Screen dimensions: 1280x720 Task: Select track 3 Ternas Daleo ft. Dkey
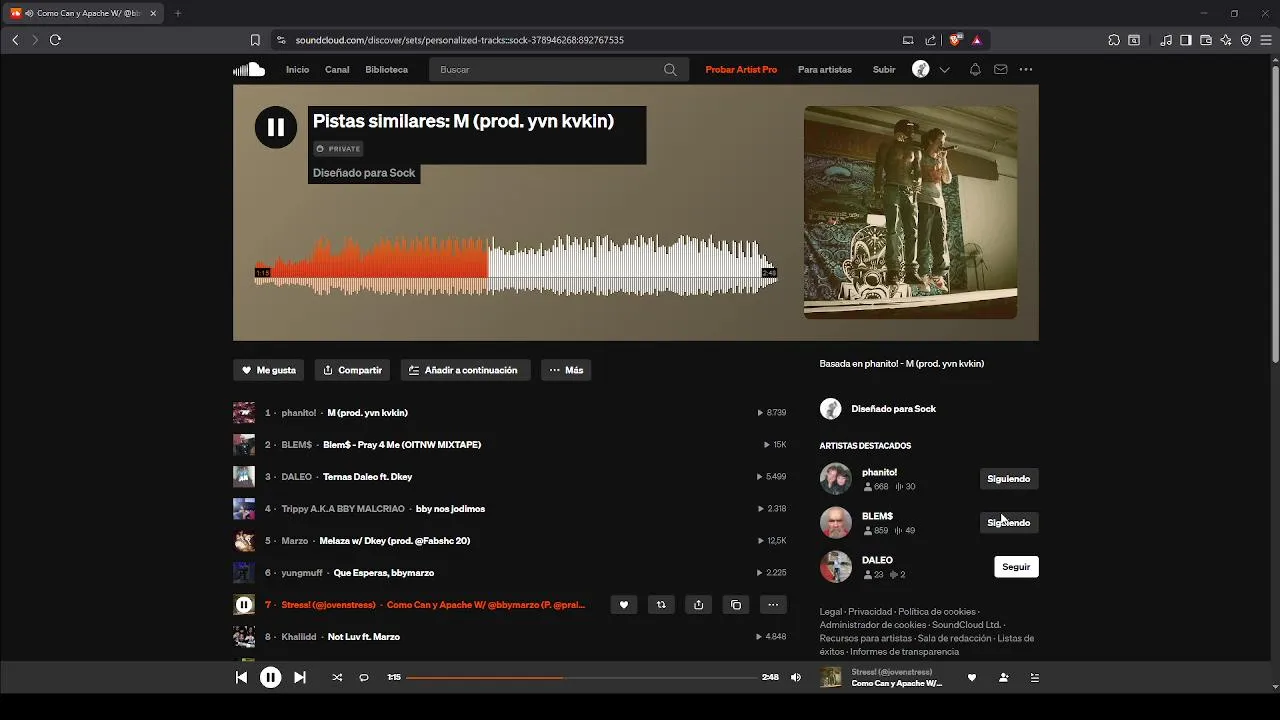point(367,477)
